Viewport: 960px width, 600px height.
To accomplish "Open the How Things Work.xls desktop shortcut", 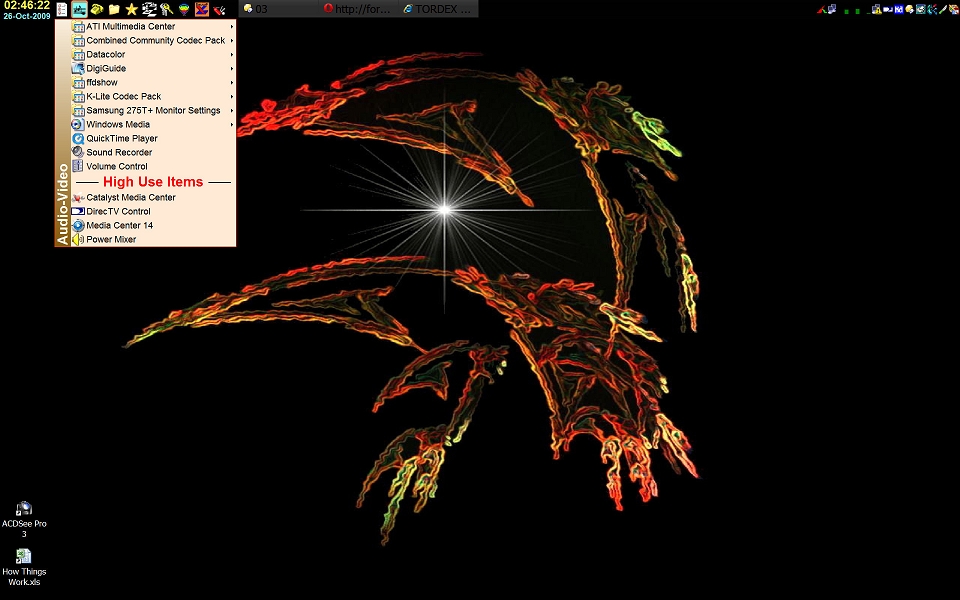I will [x=24, y=558].
